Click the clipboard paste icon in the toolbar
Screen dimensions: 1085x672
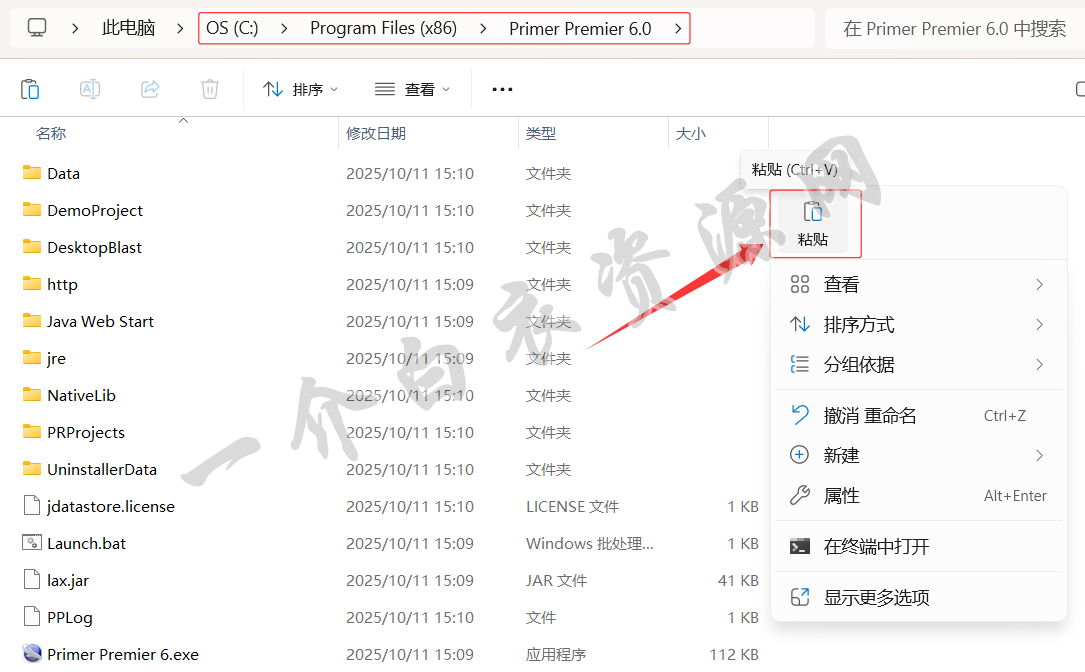[x=30, y=89]
